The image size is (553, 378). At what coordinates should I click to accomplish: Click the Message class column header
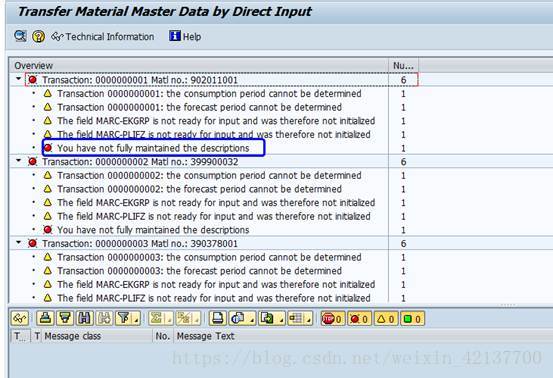tap(97, 336)
